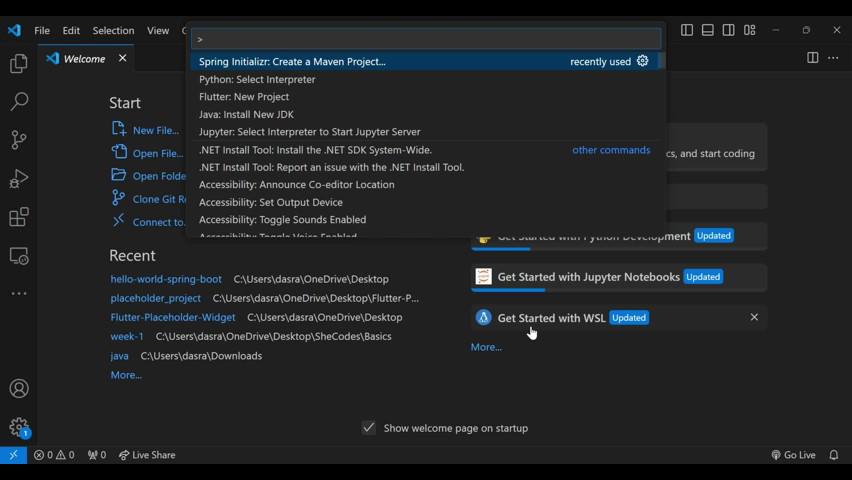Open errors and warnings indicator
The height and width of the screenshot is (480, 852).
pos(54,455)
